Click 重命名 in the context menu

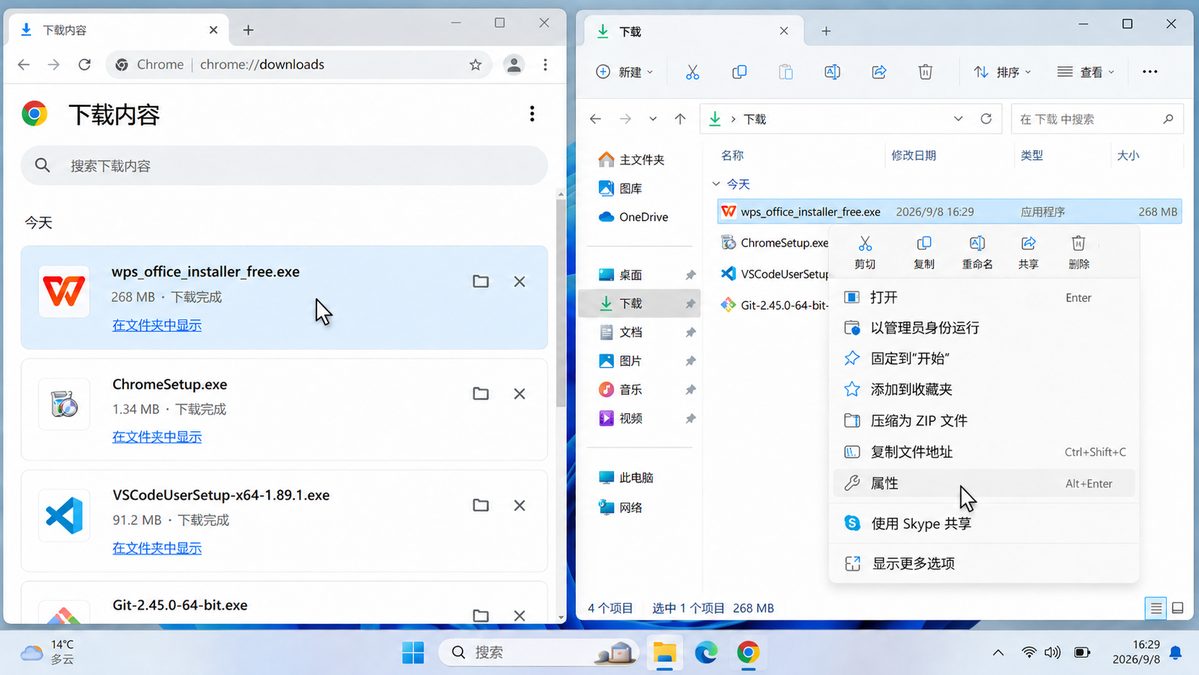tap(976, 253)
